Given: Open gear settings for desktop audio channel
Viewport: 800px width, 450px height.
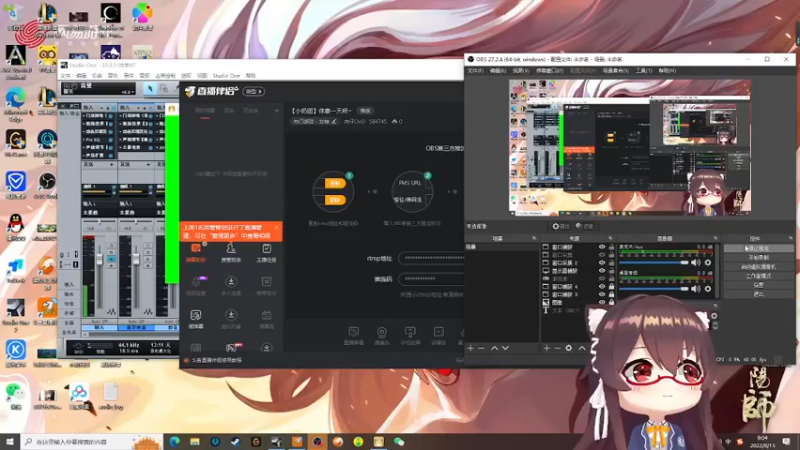Looking at the screenshot, I should point(708,289).
